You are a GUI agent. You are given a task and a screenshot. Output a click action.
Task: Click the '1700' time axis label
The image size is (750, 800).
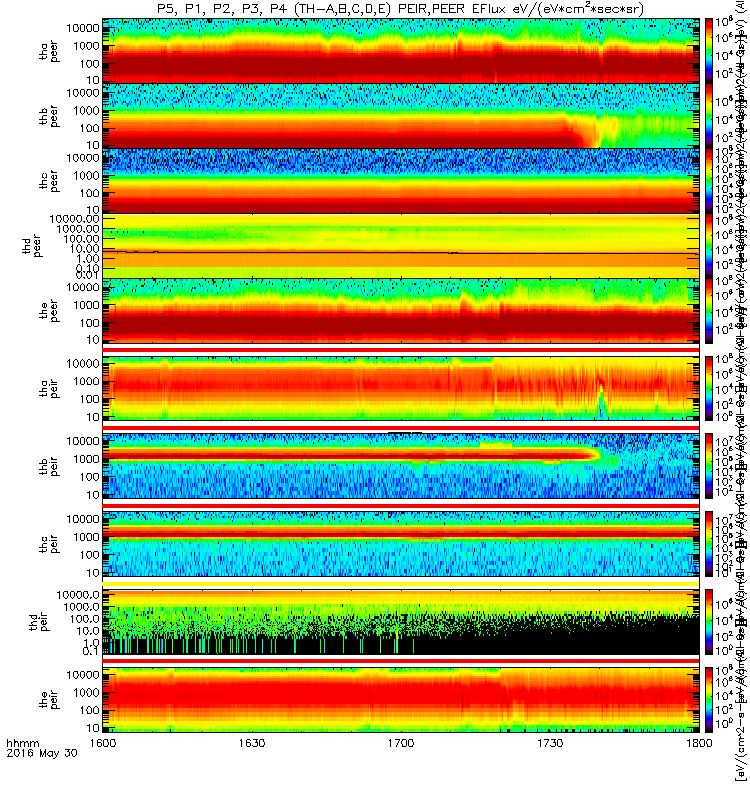pos(401,742)
